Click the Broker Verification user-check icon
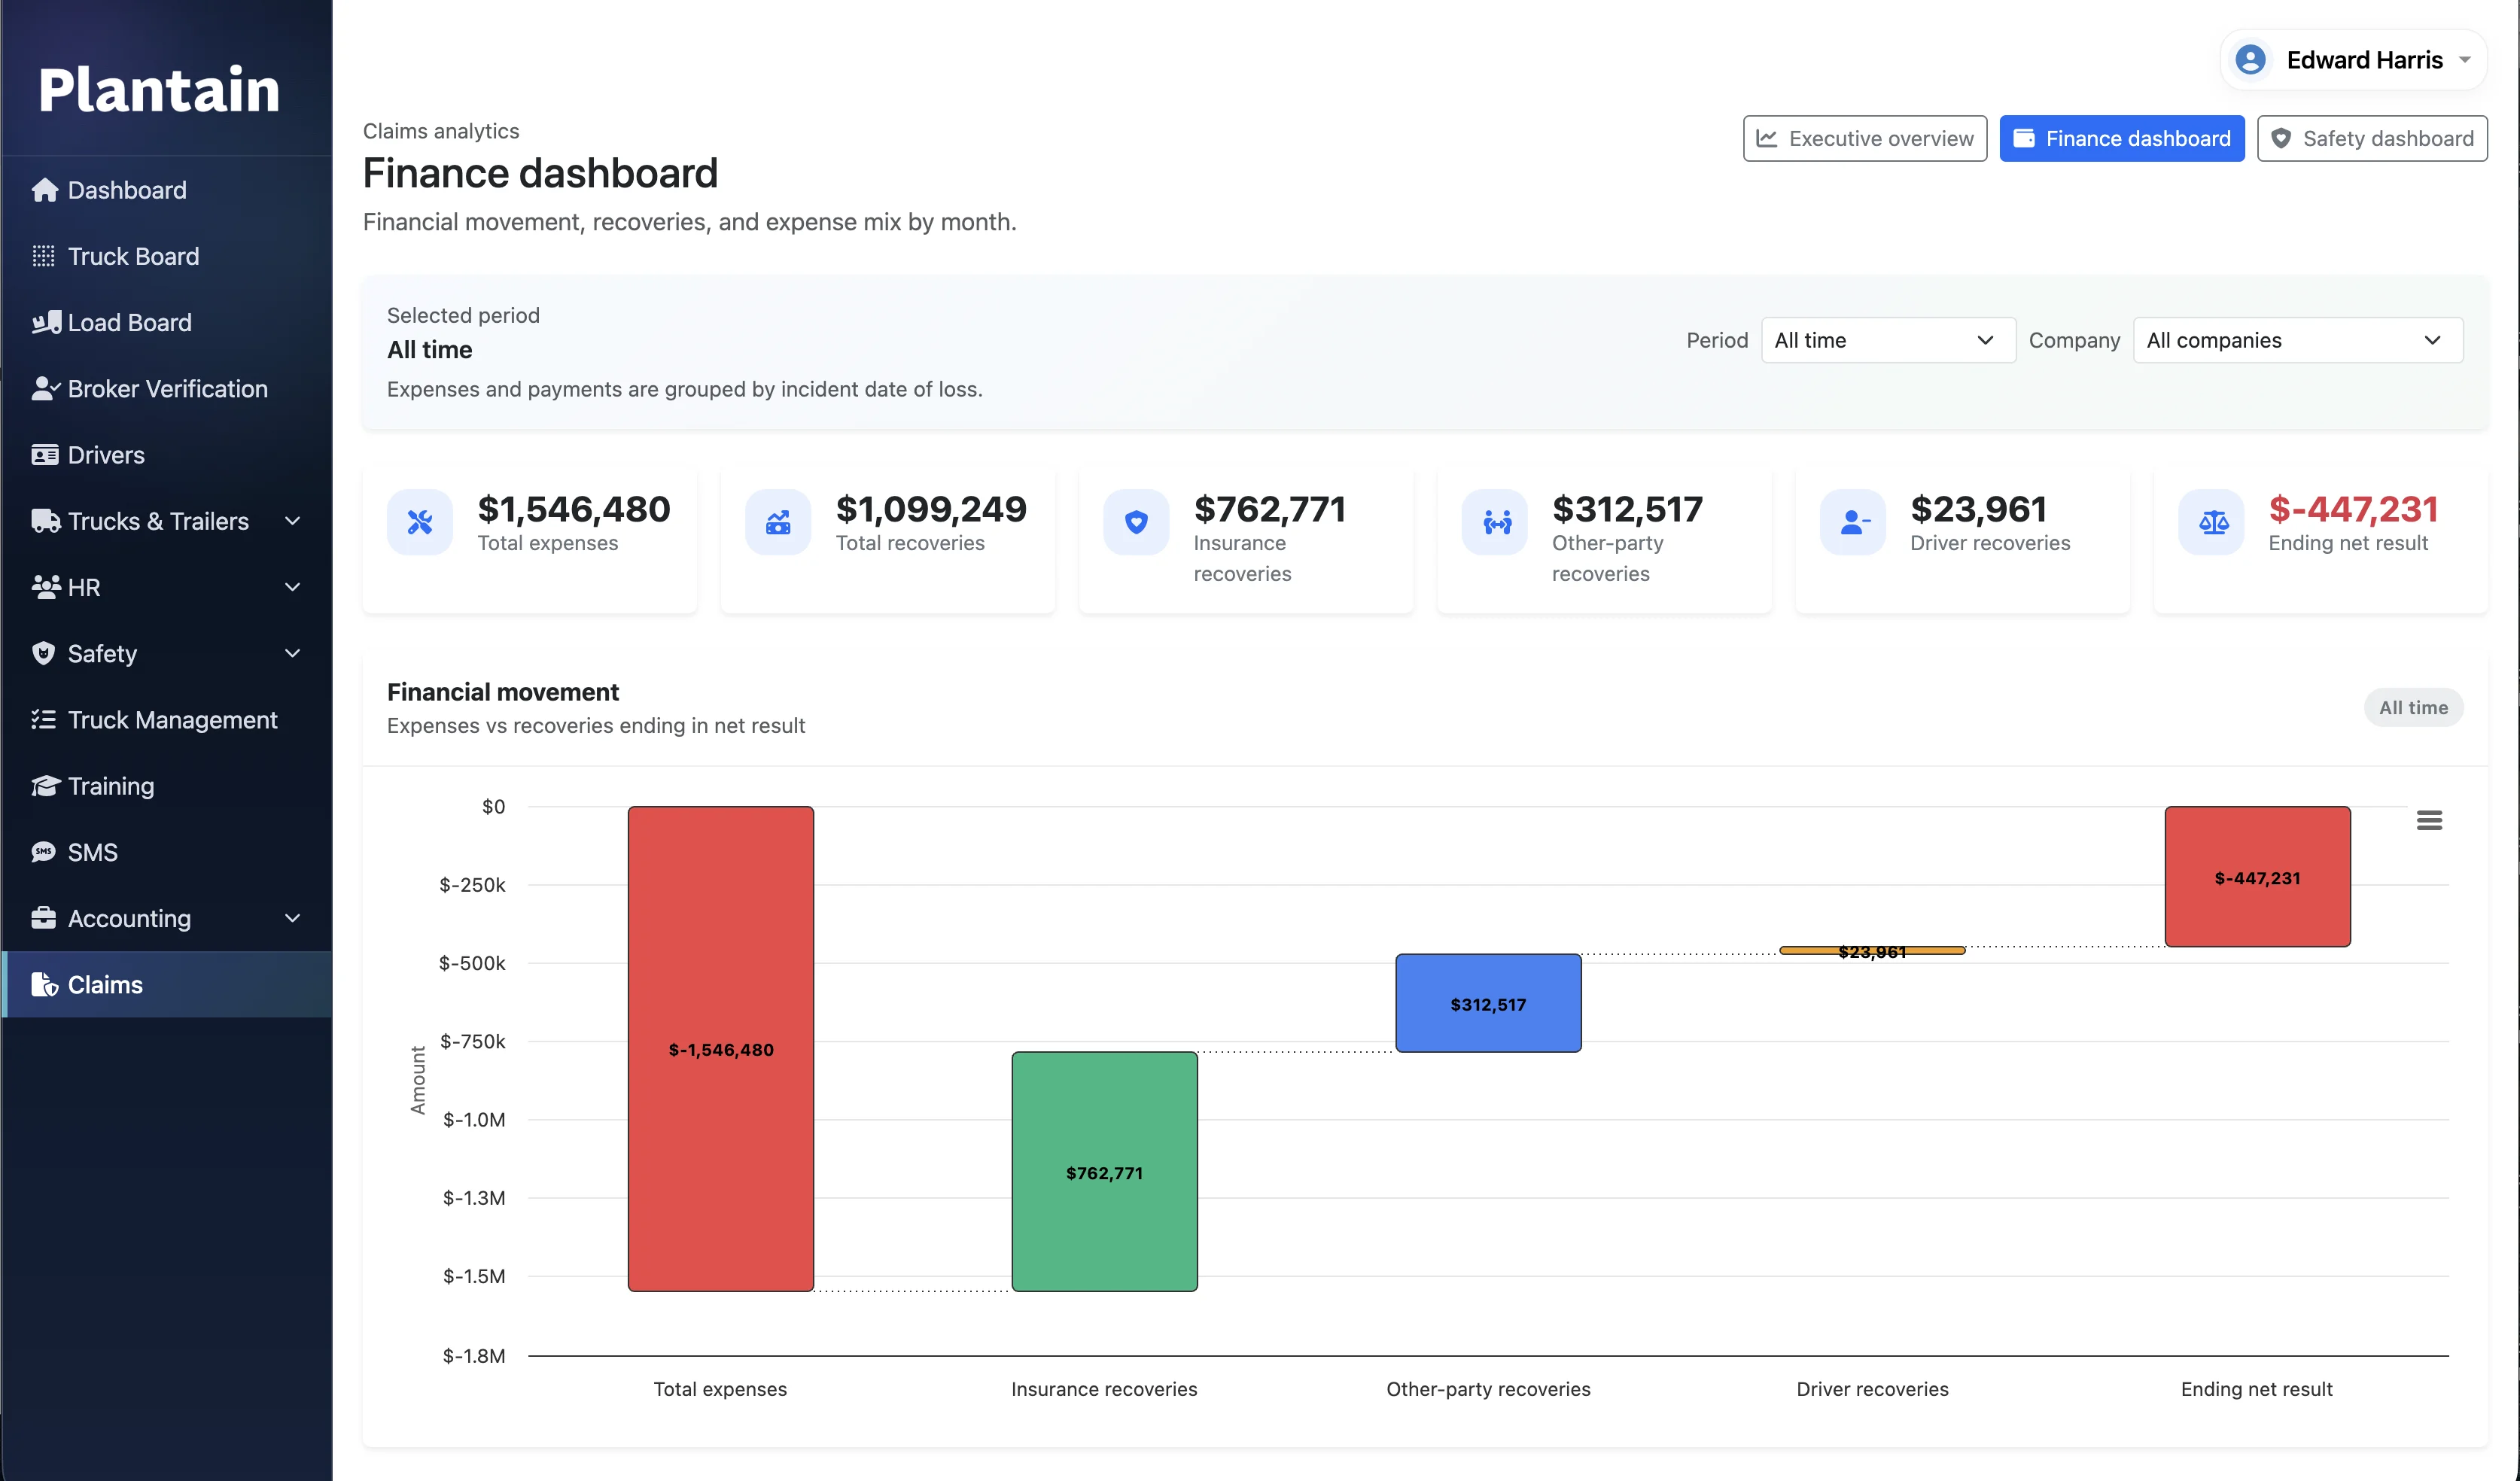The height and width of the screenshot is (1481, 2520). coord(45,389)
